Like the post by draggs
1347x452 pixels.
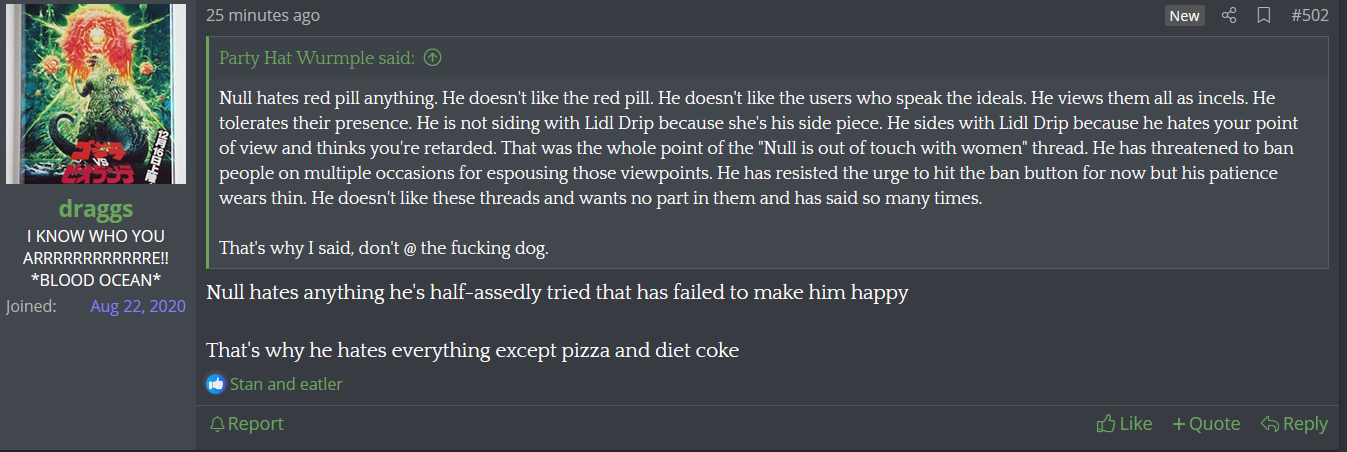[1124, 424]
